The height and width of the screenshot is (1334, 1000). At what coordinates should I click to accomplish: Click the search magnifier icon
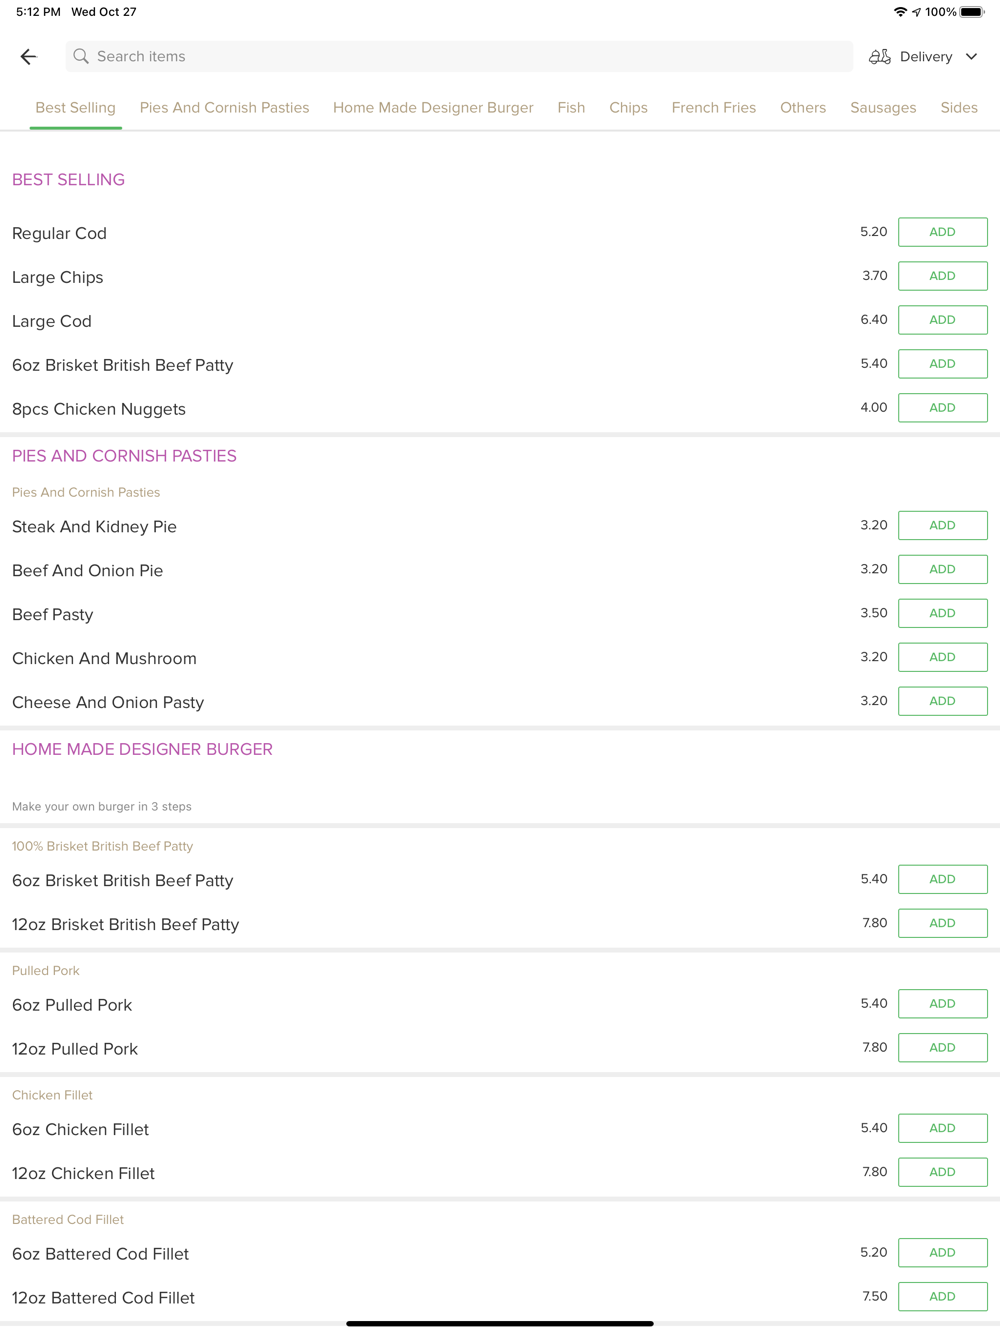(x=81, y=57)
